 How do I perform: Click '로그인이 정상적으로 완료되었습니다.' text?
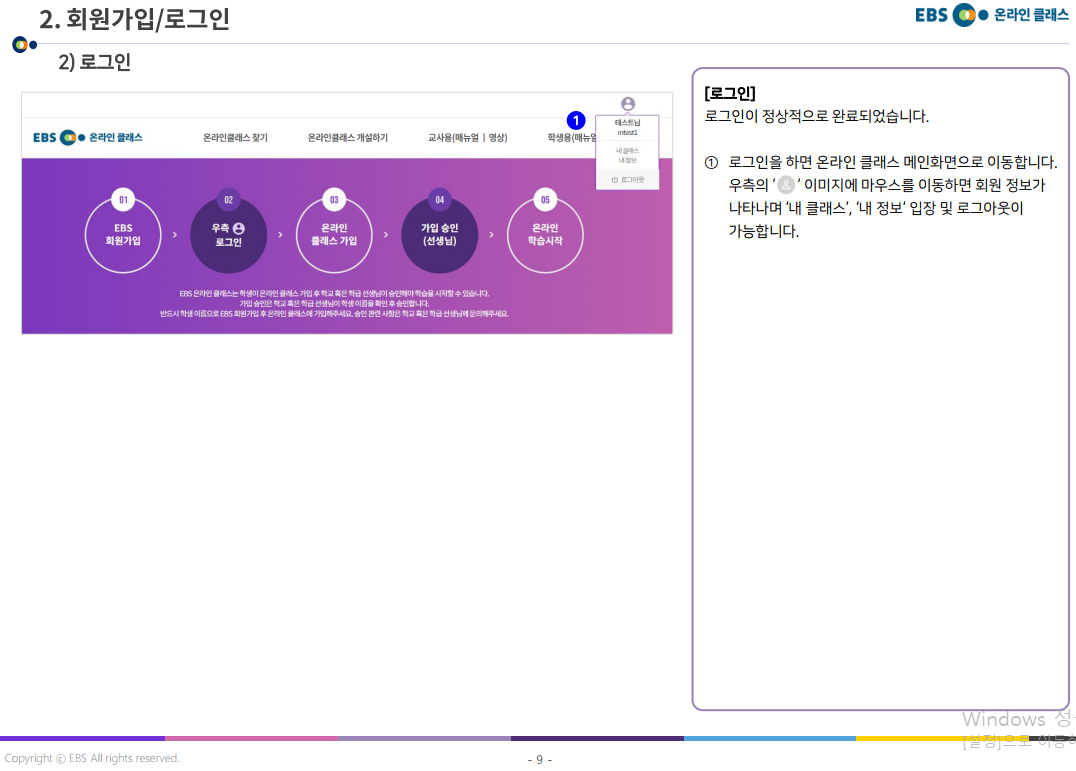[x=817, y=117]
